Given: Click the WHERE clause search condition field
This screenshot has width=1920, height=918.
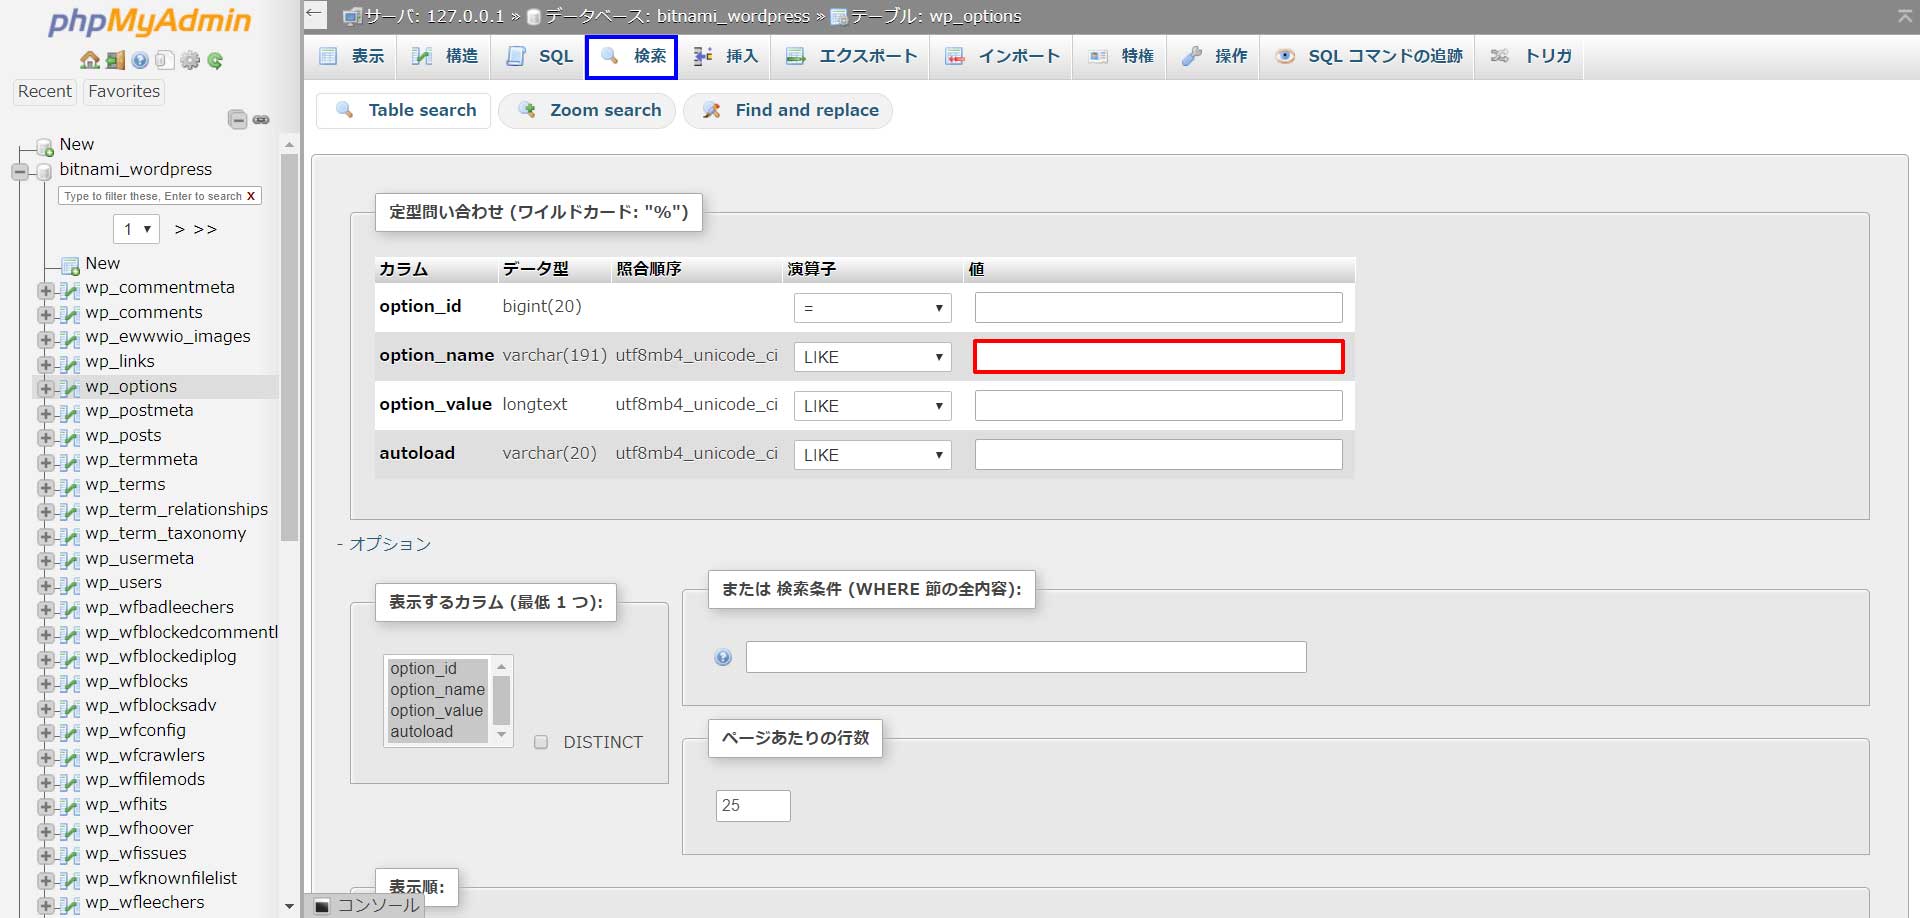Looking at the screenshot, I should coord(1026,657).
